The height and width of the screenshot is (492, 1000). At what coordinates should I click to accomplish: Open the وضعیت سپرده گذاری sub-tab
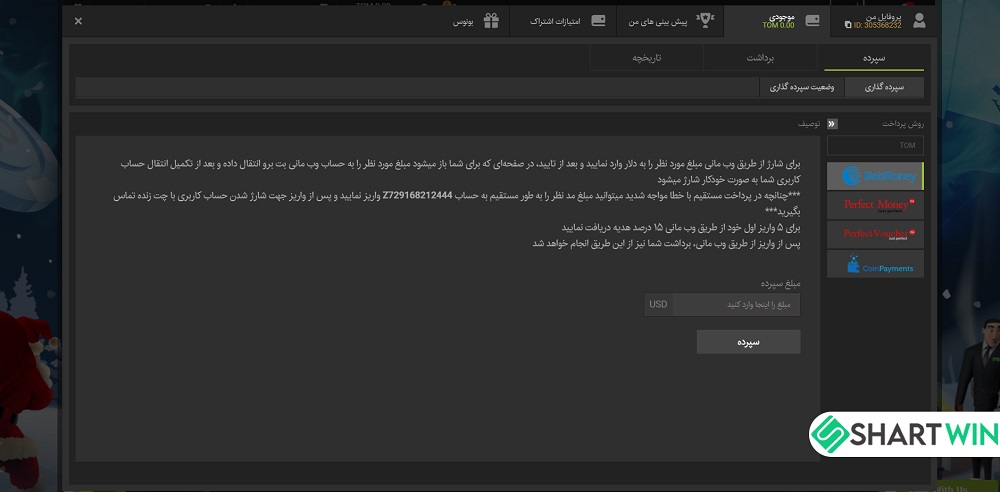[802, 87]
